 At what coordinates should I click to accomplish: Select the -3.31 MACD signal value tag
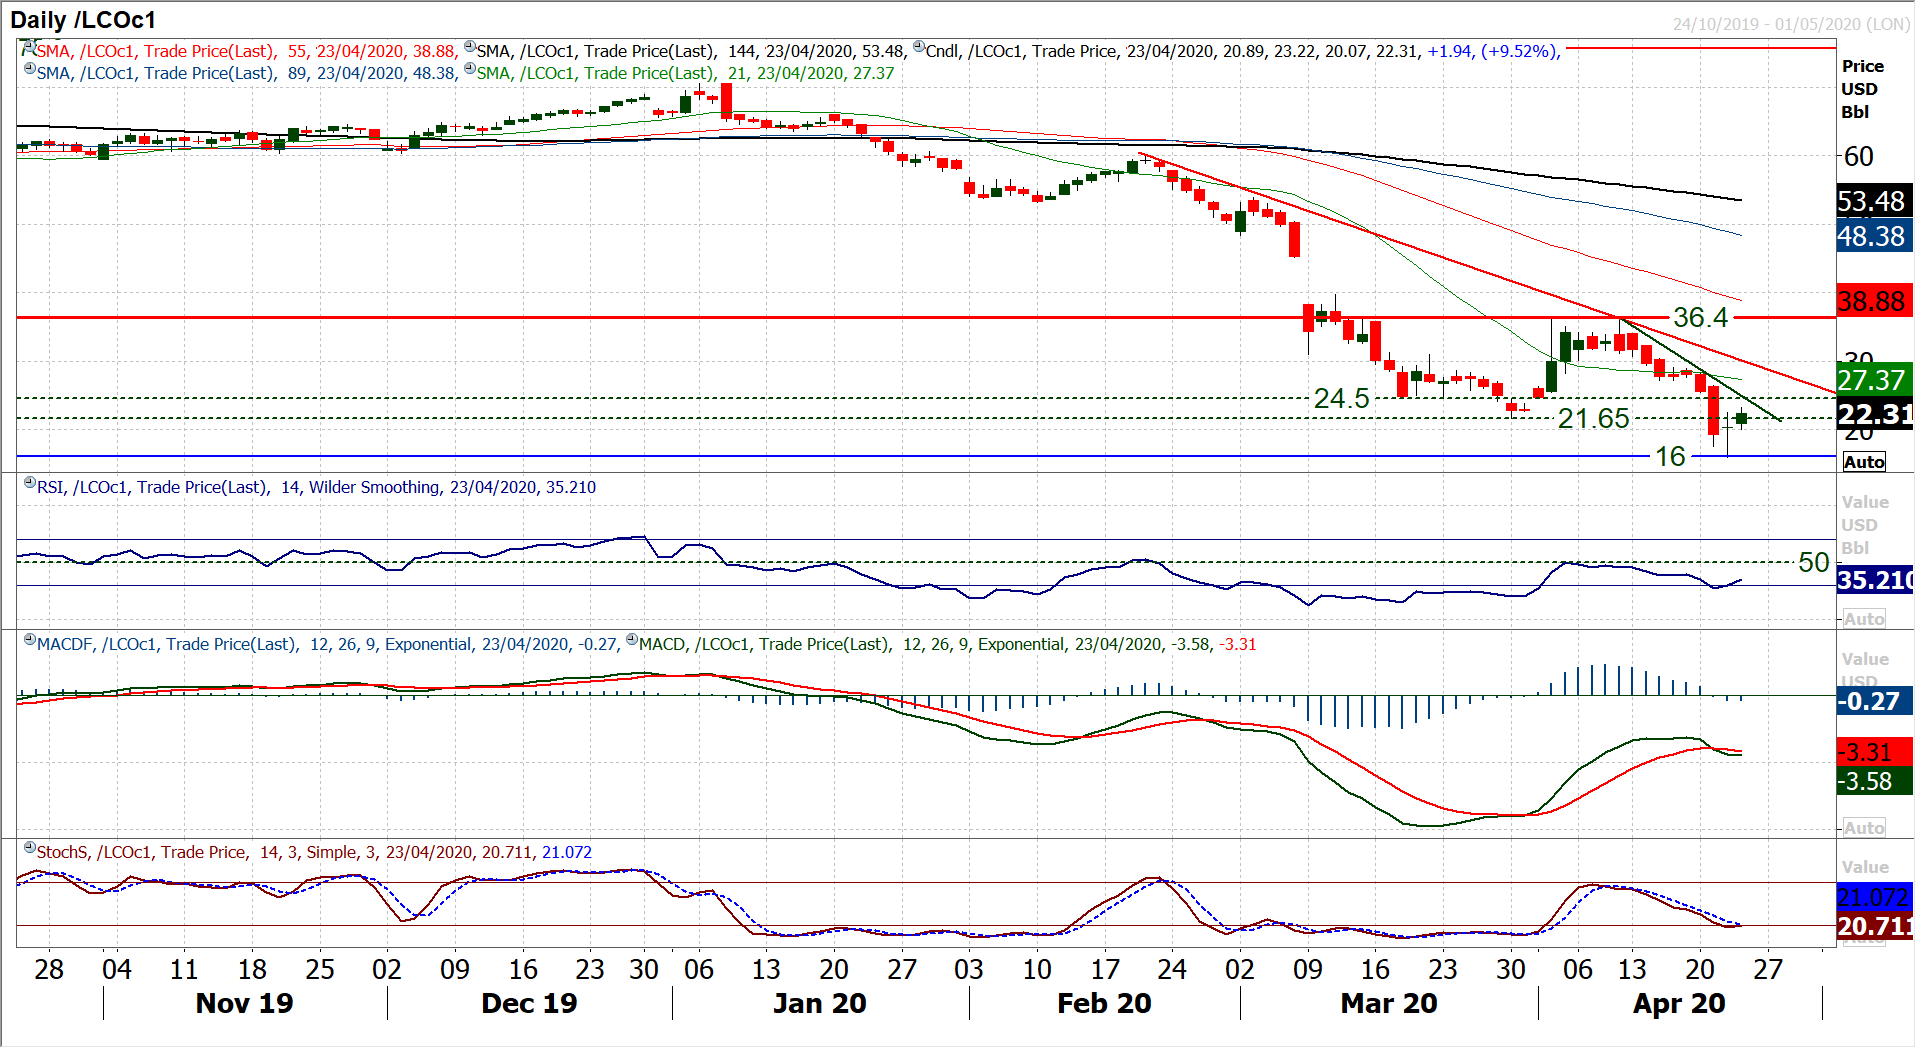[x=1875, y=752]
